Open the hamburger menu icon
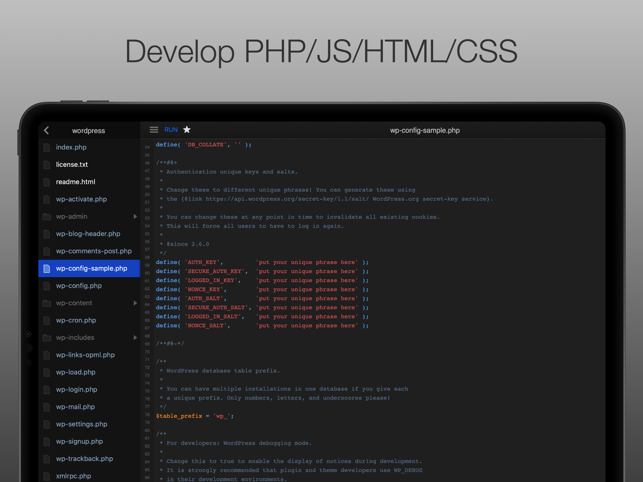 click(154, 130)
